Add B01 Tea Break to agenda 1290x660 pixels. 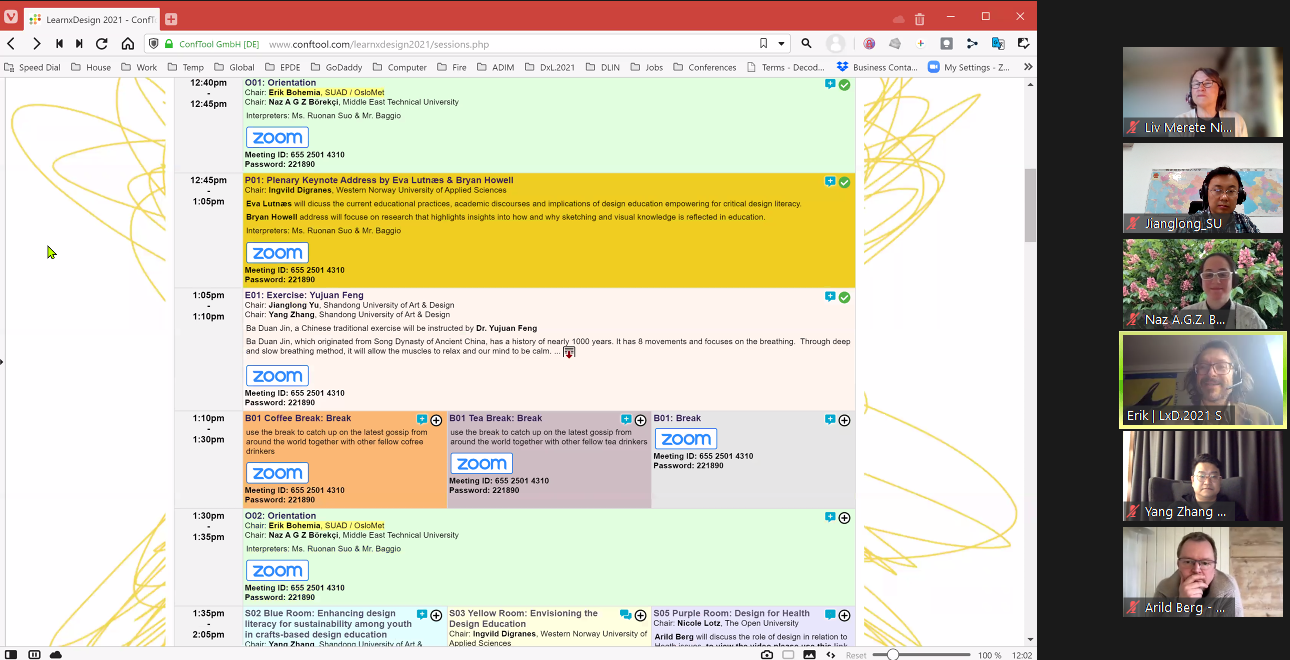pyautogui.click(x=641, y=420)
